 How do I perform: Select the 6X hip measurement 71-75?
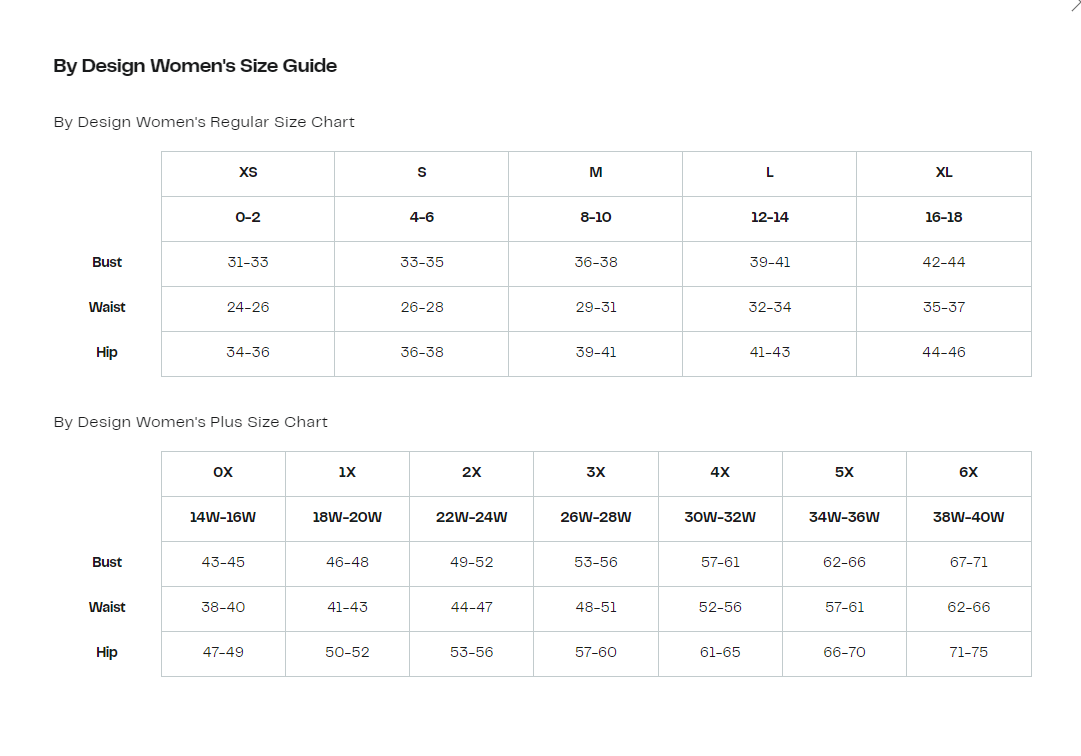[x=968, y=652]
